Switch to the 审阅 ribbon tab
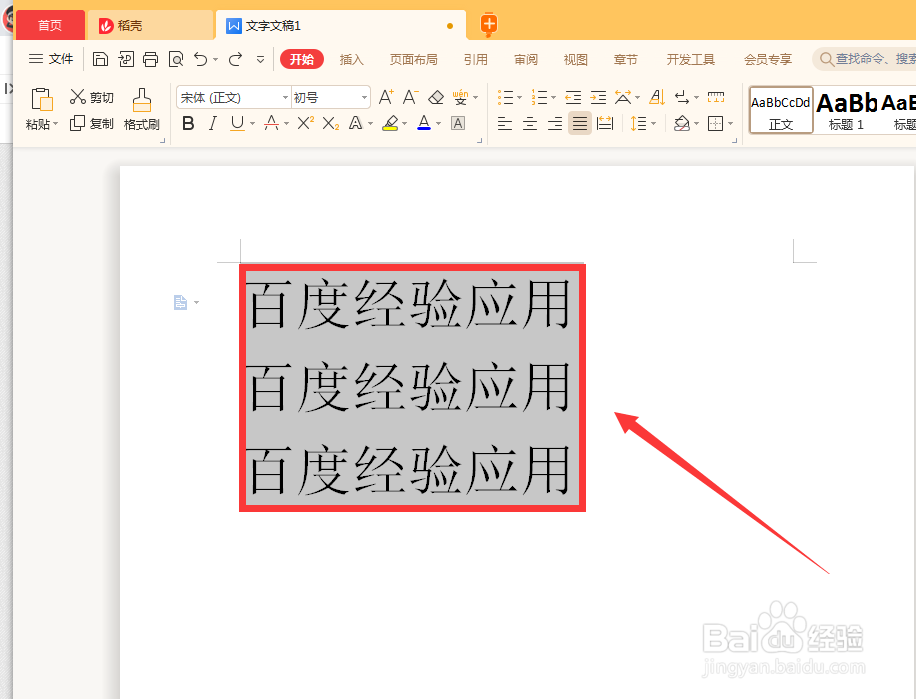The image size is (916, 699). pos(526,60)
